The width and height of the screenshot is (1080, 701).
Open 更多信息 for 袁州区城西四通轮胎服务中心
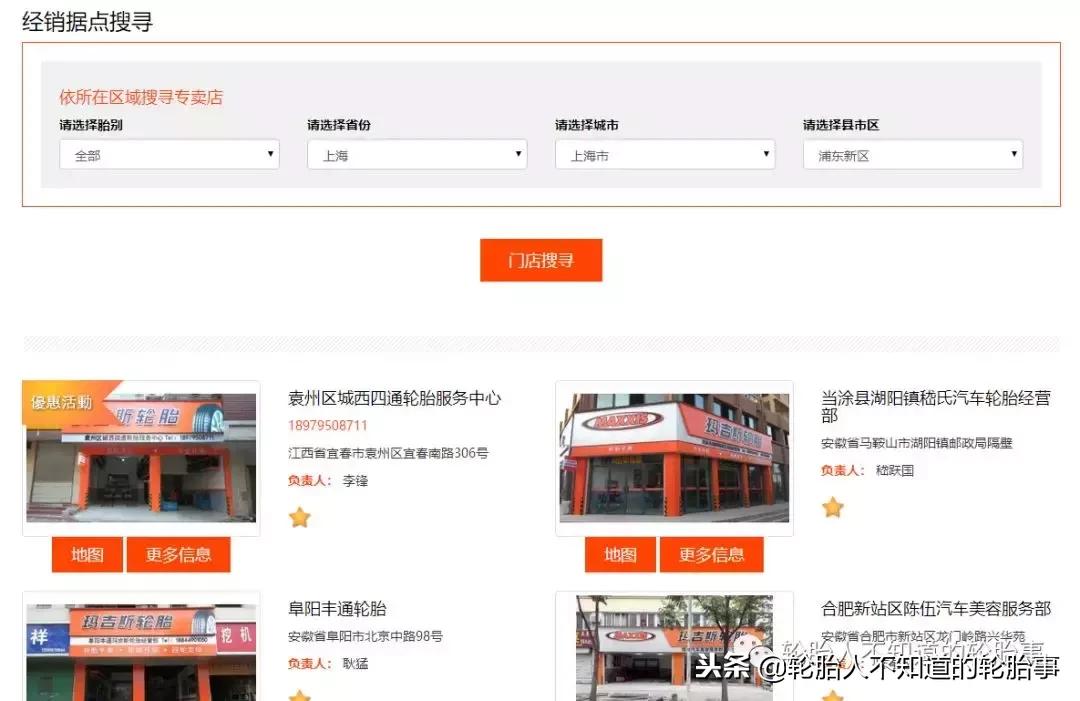click(177, 554)
